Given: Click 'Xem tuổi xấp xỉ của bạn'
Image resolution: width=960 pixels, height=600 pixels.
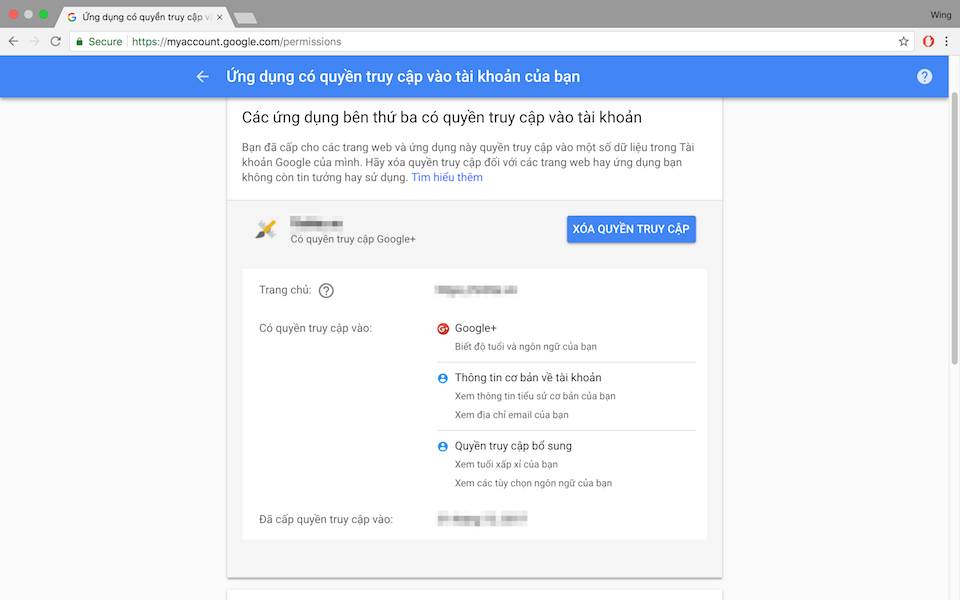Looking at the screenshot, I should coord(506,464).
